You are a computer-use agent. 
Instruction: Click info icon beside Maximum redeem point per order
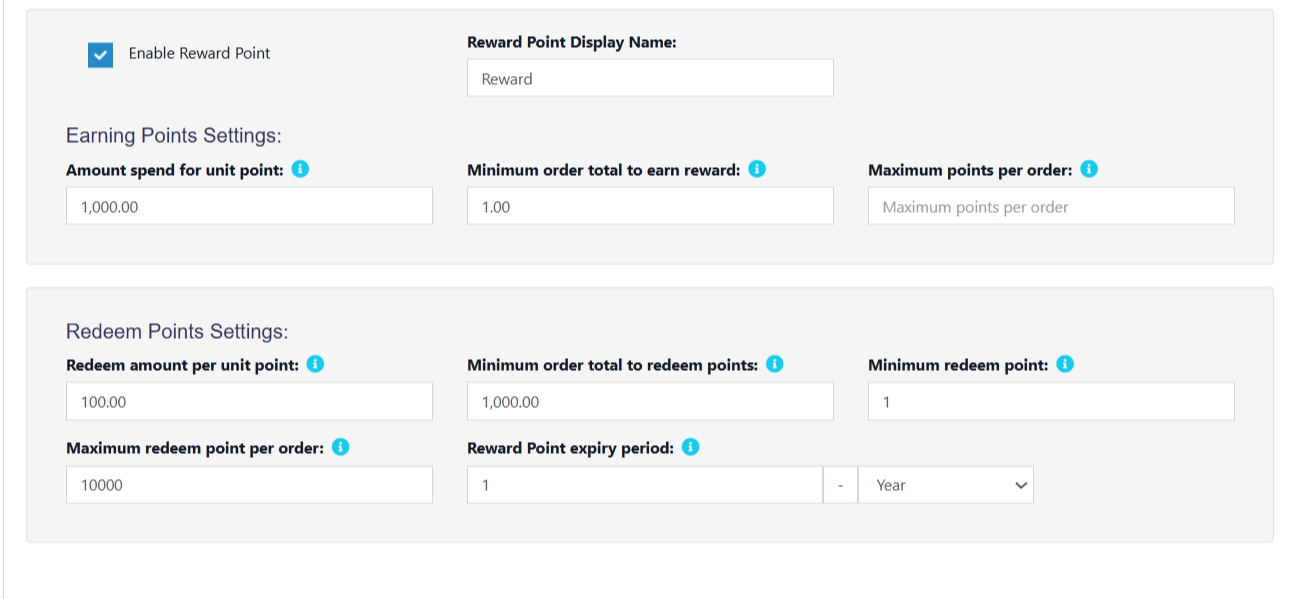pyautogui.click(x=340, y=447)
